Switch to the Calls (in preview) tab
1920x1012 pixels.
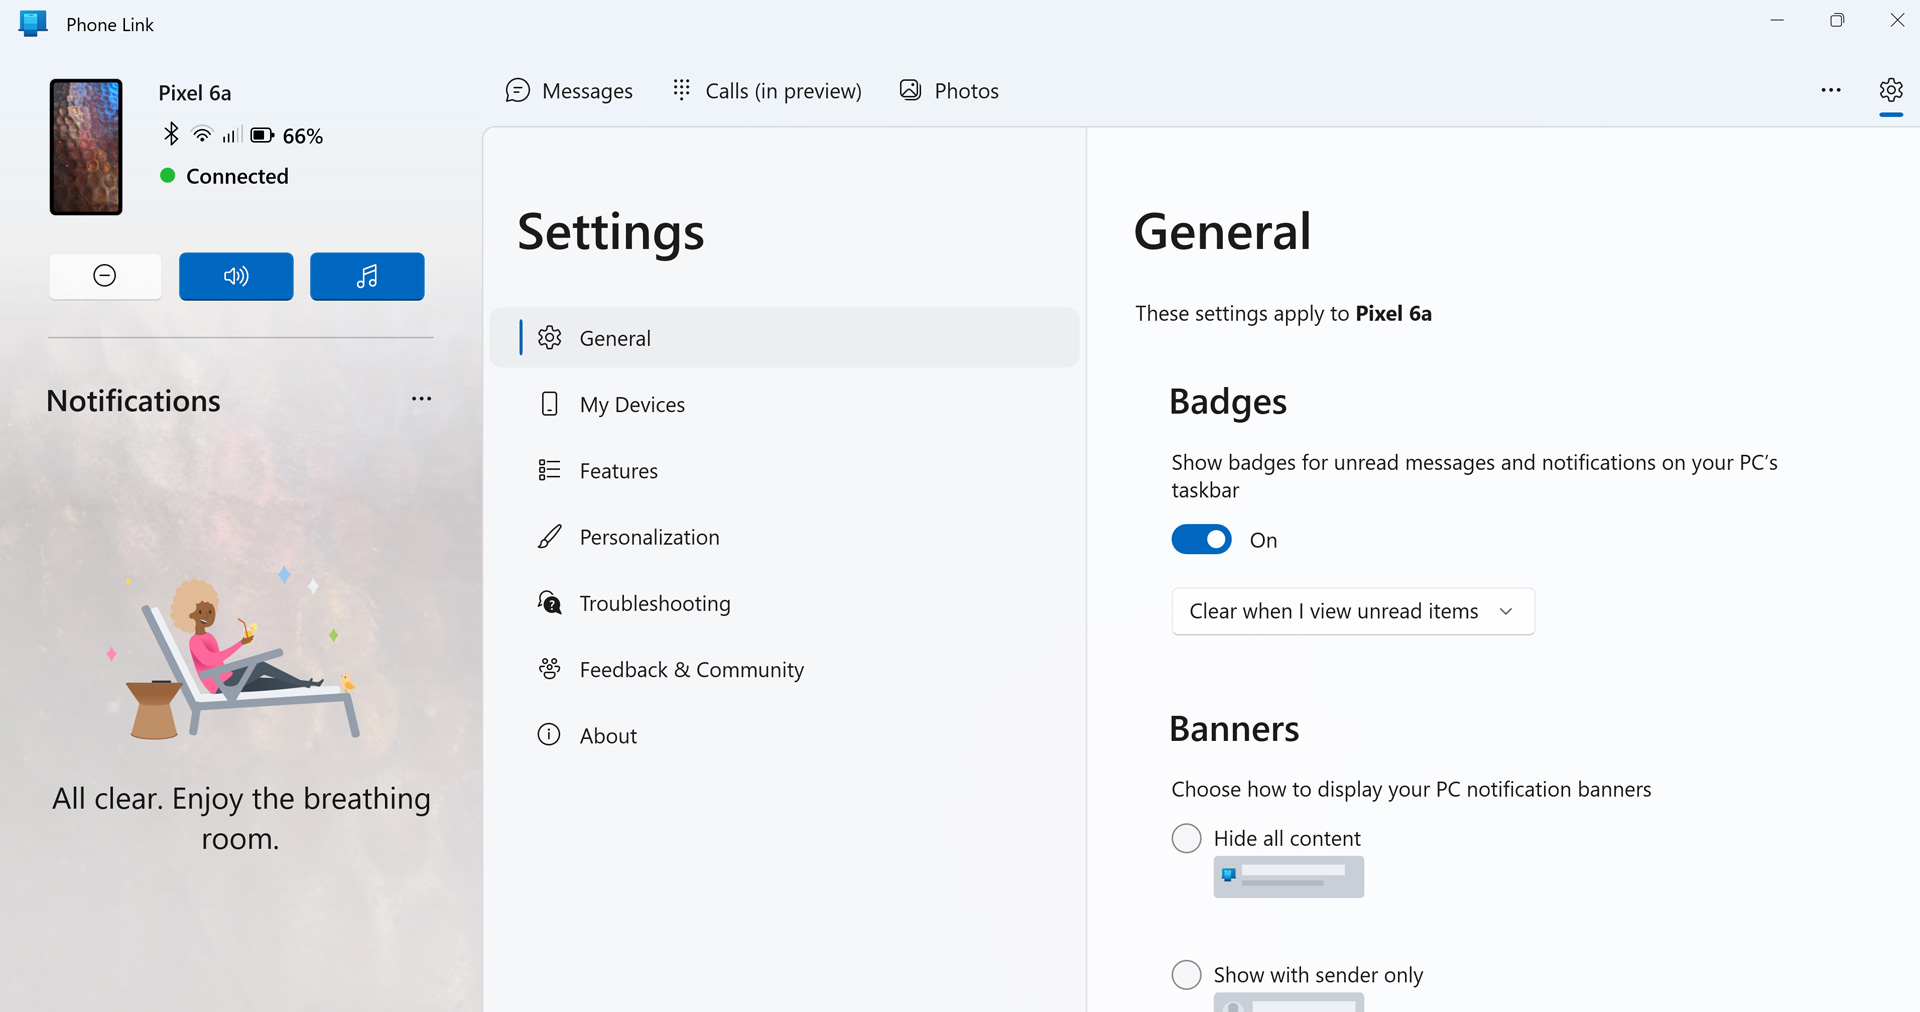pos(767,91)
